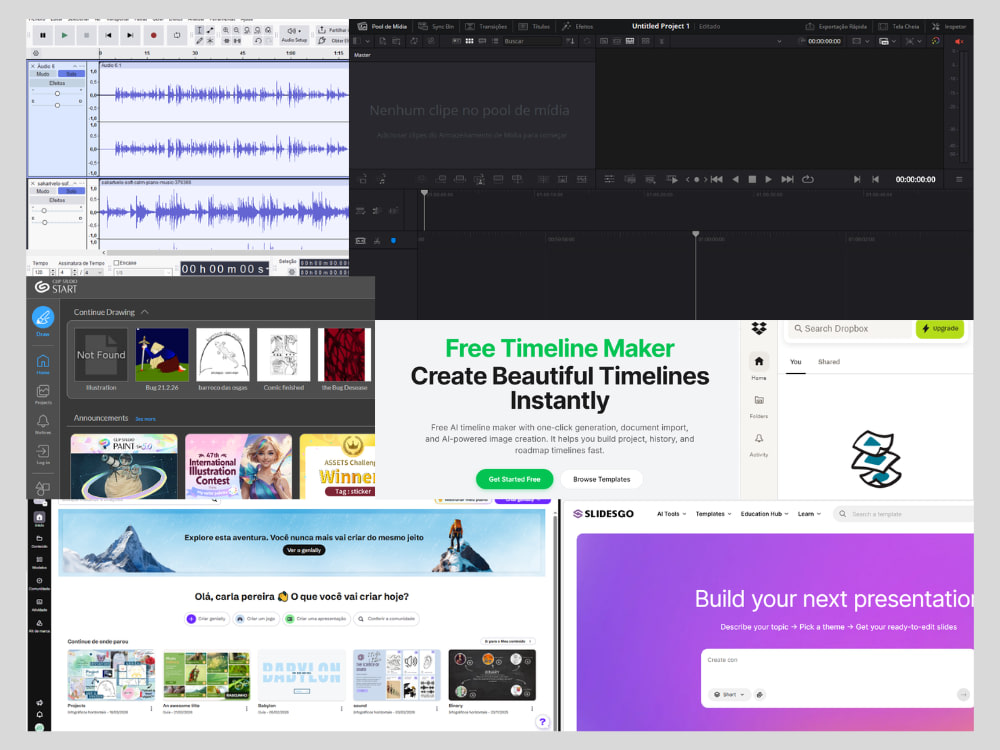This screenshot has width=1000, height=750.
Task: Click Audacity's Zoom In magnifier
Action: click(226, 30)
